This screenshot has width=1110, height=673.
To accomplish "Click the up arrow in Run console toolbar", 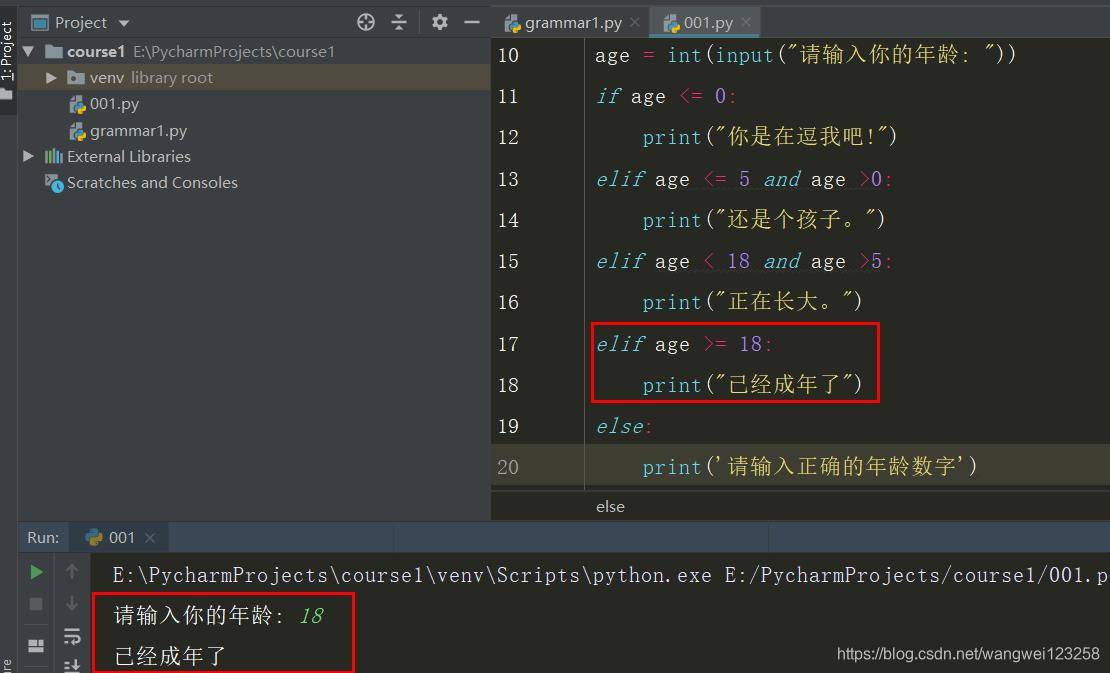I will pos(71,571).
